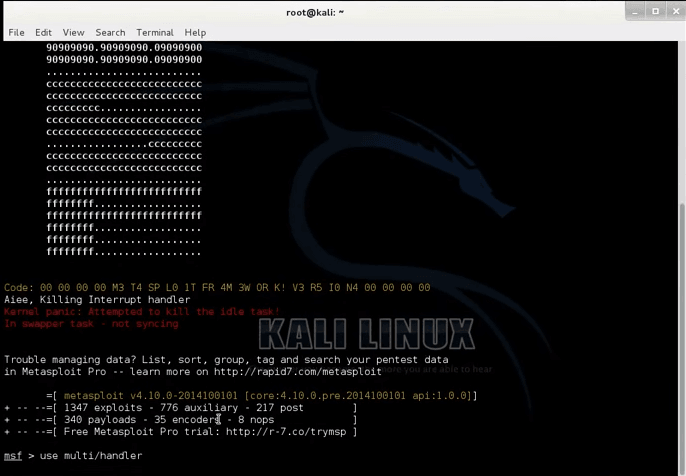This screenshot has width=686, height=476.
Task: Click 'Trouble managing data?' text line
Action: [226, 360]
